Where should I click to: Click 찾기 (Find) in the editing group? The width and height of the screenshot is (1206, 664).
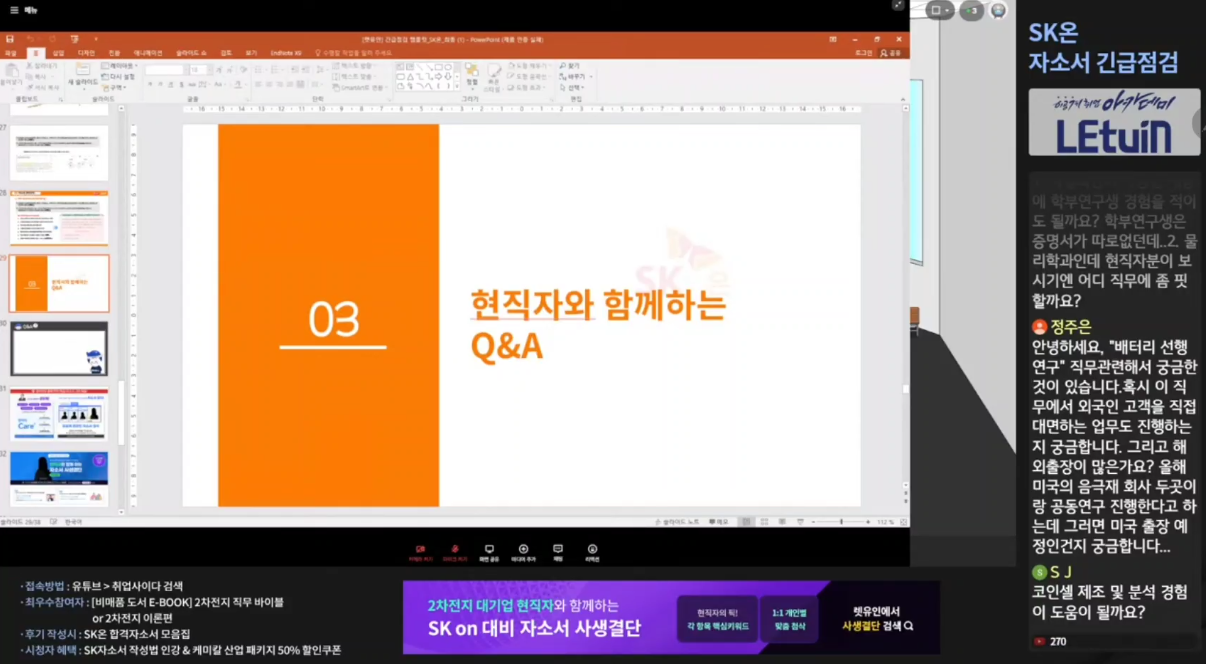[571, 66]
